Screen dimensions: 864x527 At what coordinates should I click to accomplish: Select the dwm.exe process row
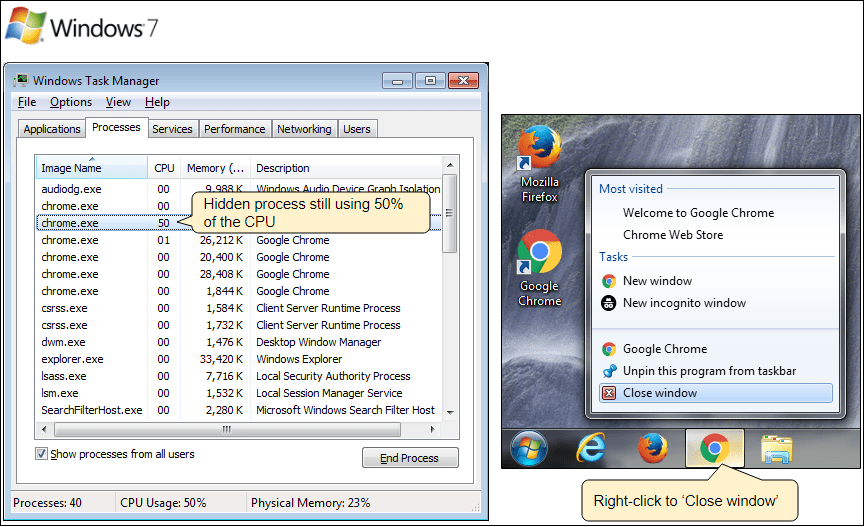click(x=239, y=342)
